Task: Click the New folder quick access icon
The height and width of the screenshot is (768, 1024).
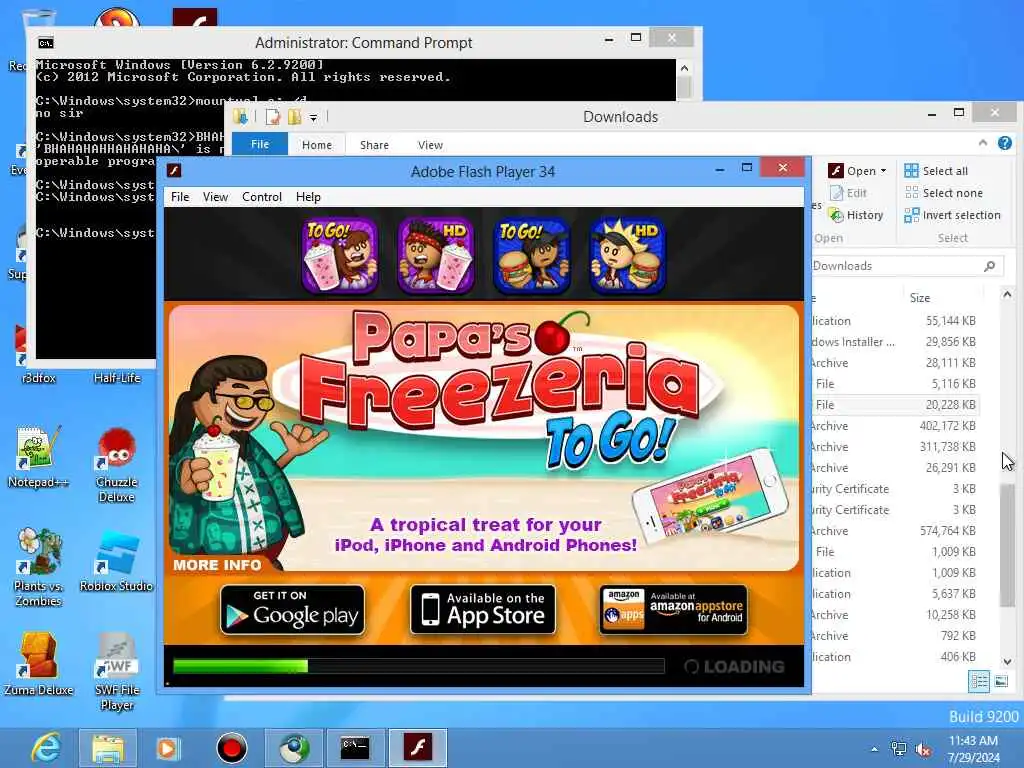Action: click(x=294, y=117)
